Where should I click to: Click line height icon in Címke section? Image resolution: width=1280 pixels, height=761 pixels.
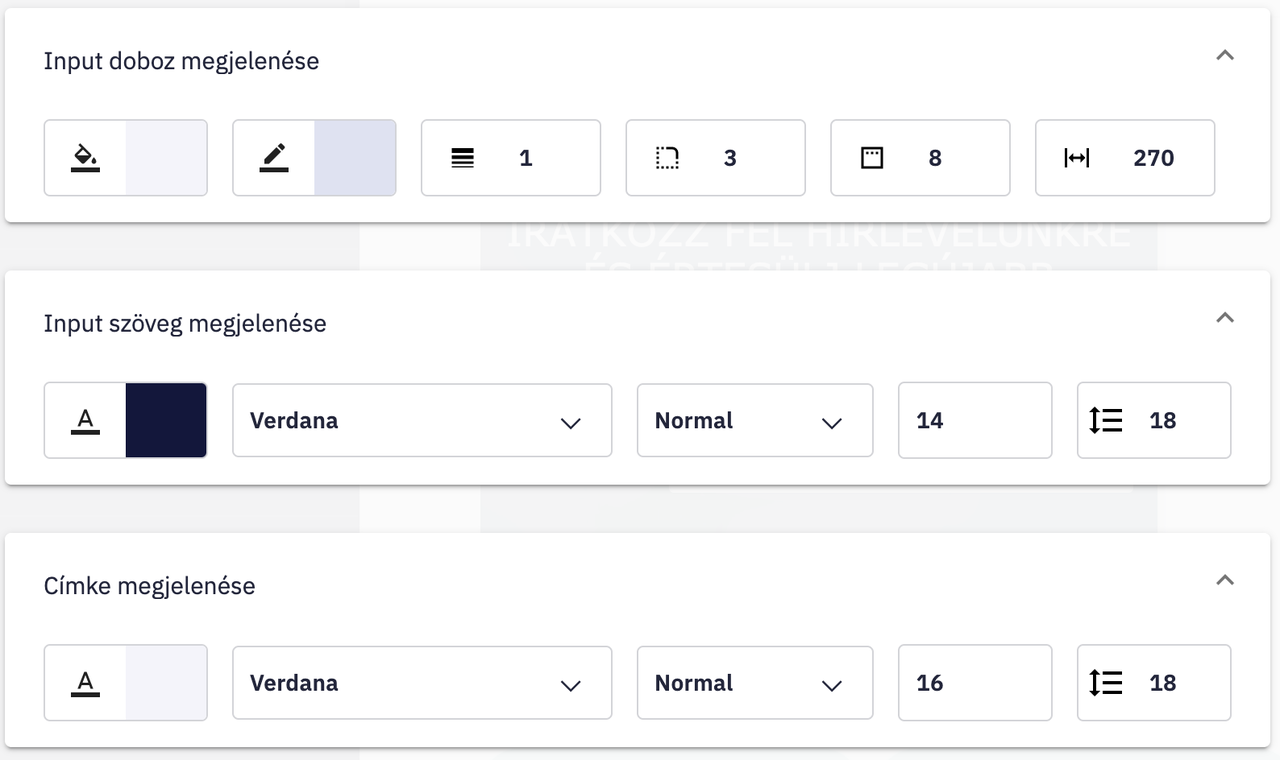(x=1106, y=683)
